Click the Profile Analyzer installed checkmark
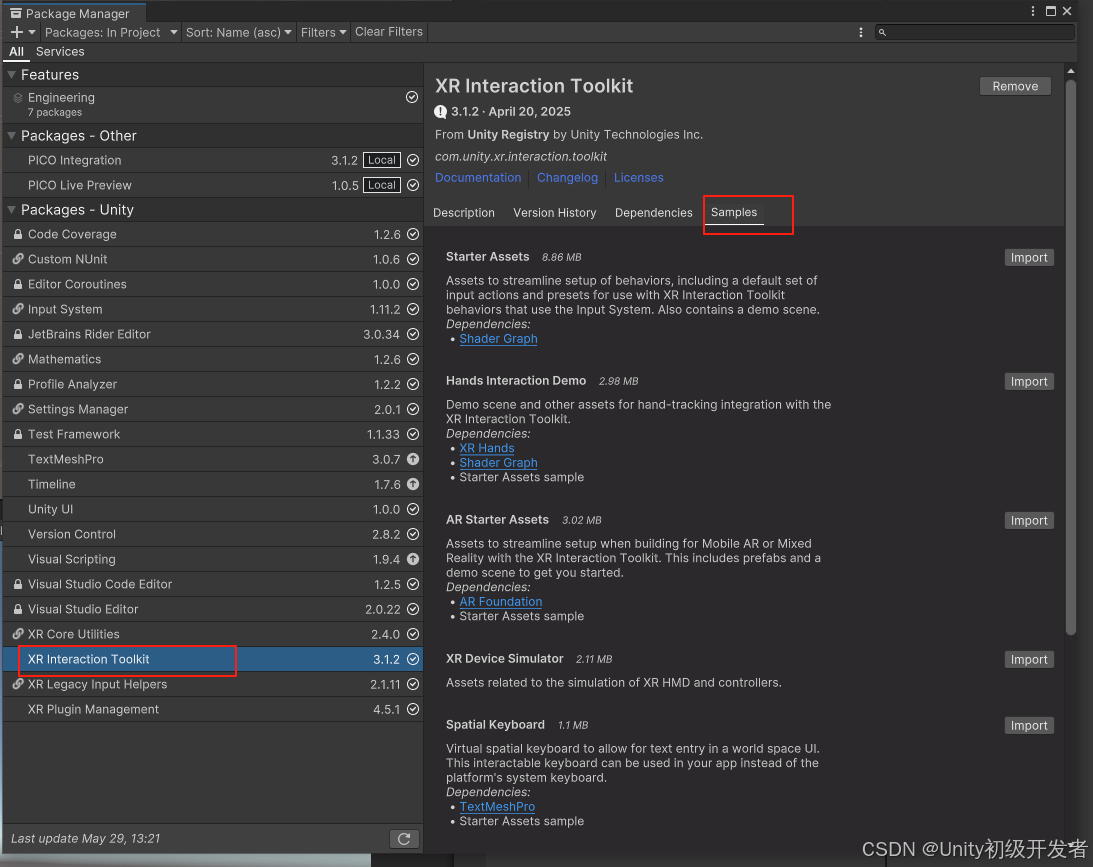1093x867 pixels. tap(413, 385)
